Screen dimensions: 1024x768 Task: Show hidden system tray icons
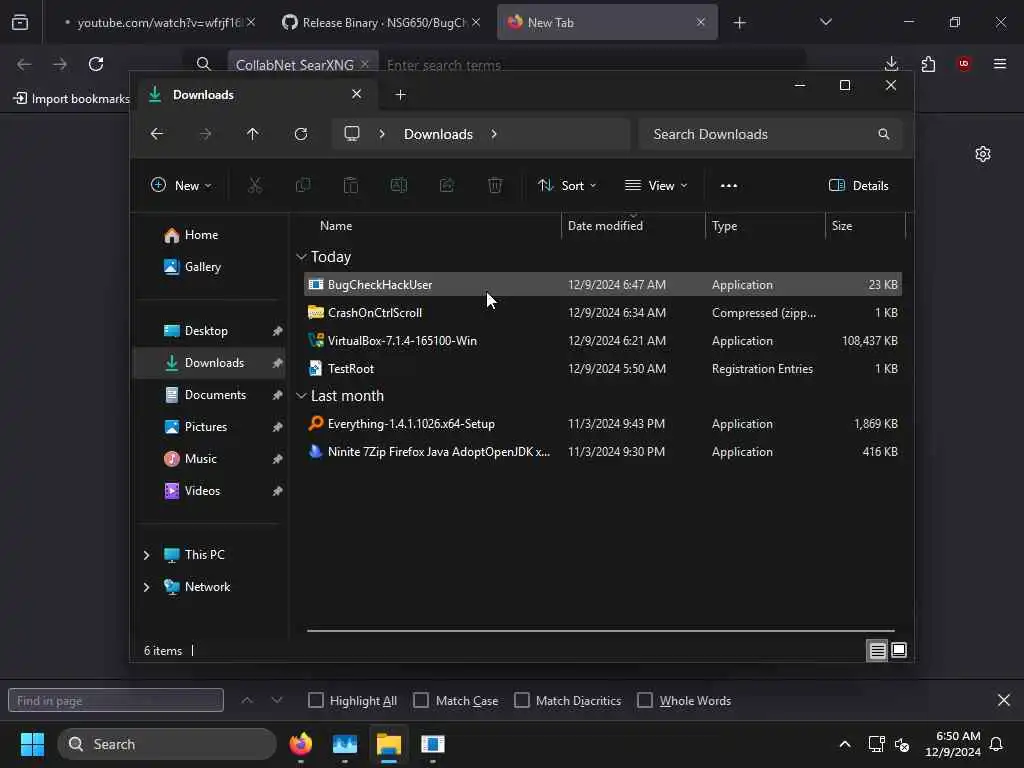click(x=844, y=744)
